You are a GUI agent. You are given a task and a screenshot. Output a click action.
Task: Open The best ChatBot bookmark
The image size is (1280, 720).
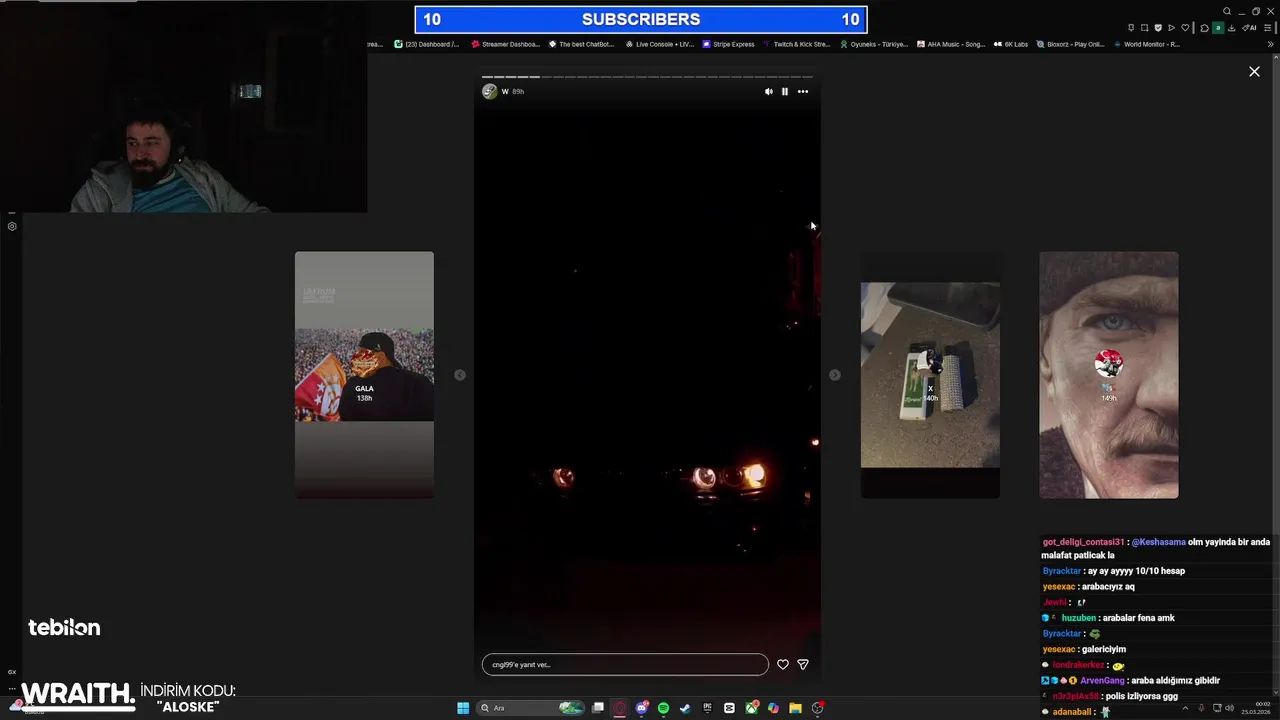pyautogui.click(x=581, y=44)
